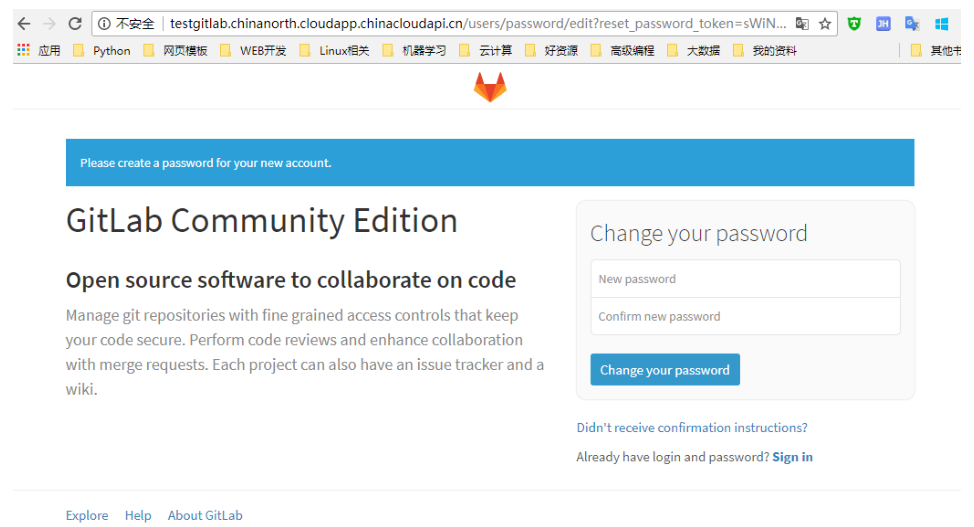
Task: Click the GitLab fox logo
Action: click(x=490, y=87)
